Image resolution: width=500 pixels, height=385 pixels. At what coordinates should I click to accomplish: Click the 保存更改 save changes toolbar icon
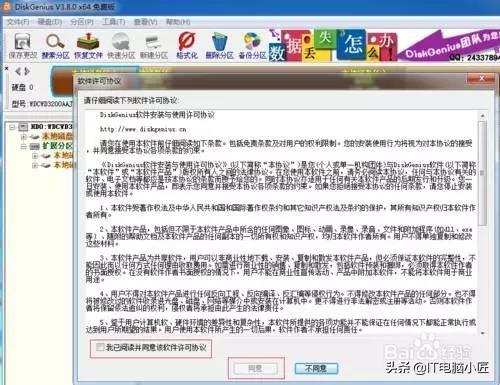tap(23, 46)
